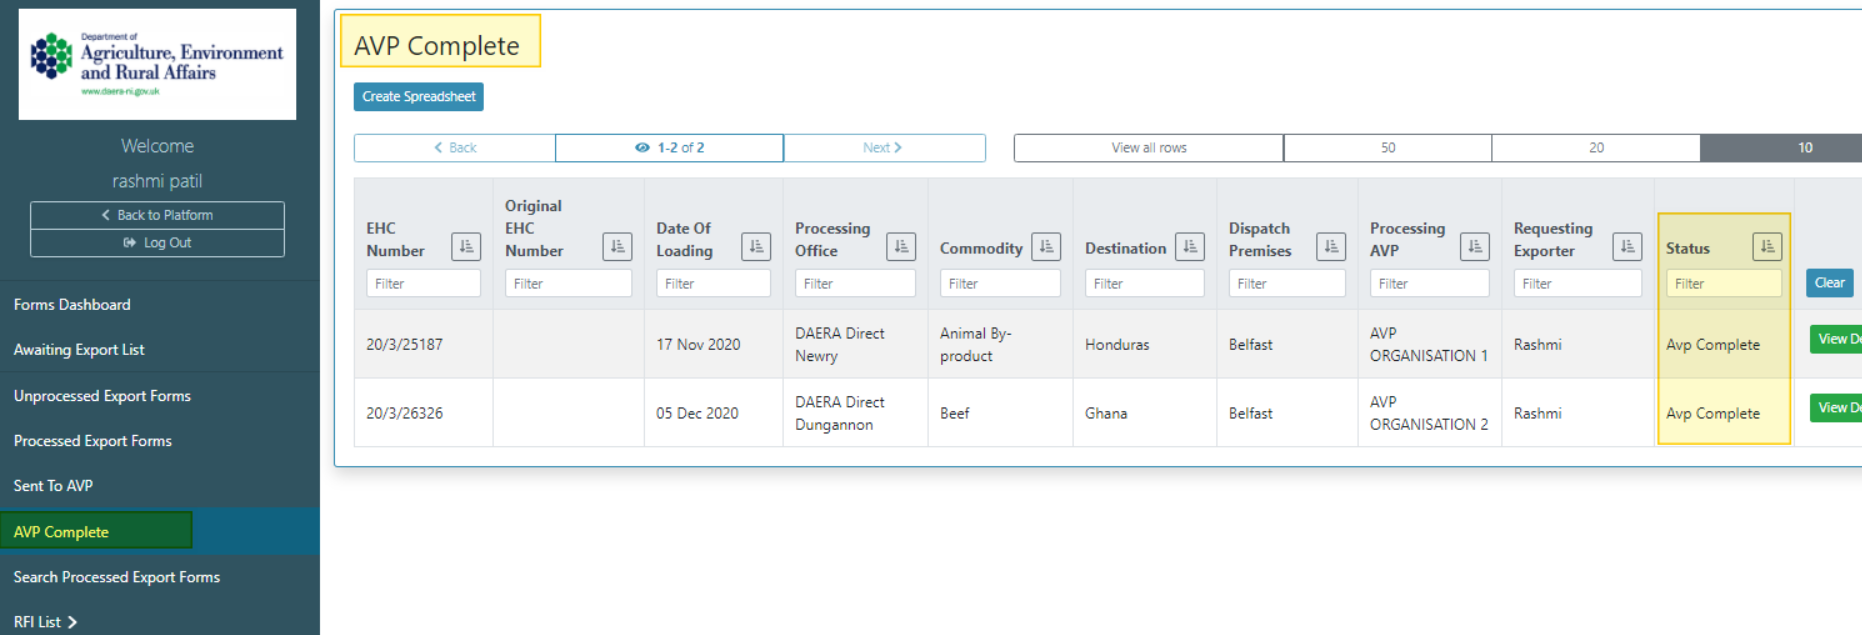The image size is (1862, 635).
Task: Focus the Original EHC Number filter field
Action: (x=568, y=284)
